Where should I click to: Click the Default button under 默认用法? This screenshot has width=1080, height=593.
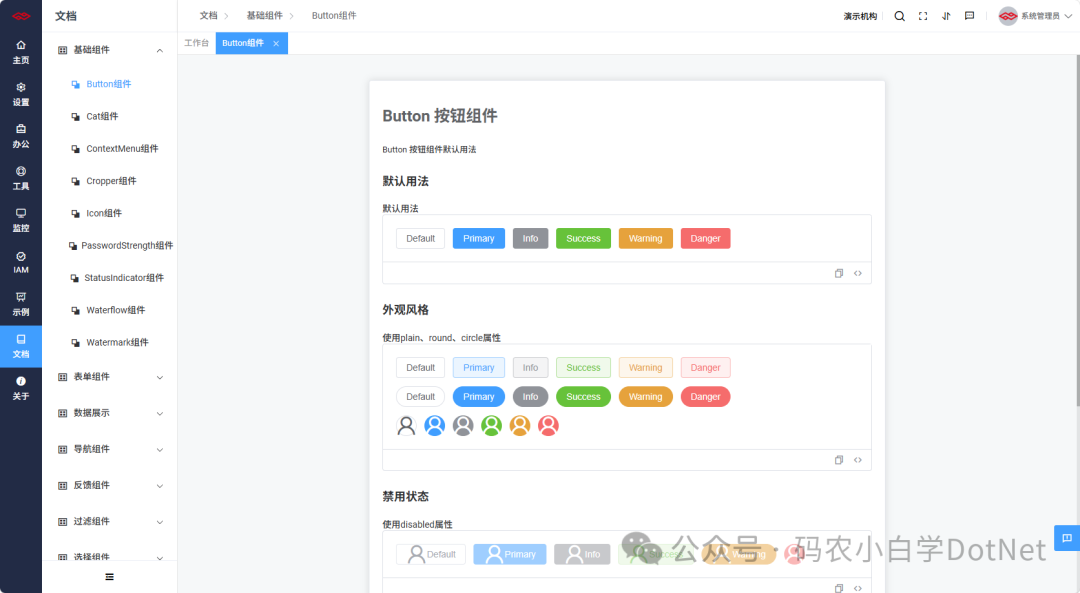point(420,238)
